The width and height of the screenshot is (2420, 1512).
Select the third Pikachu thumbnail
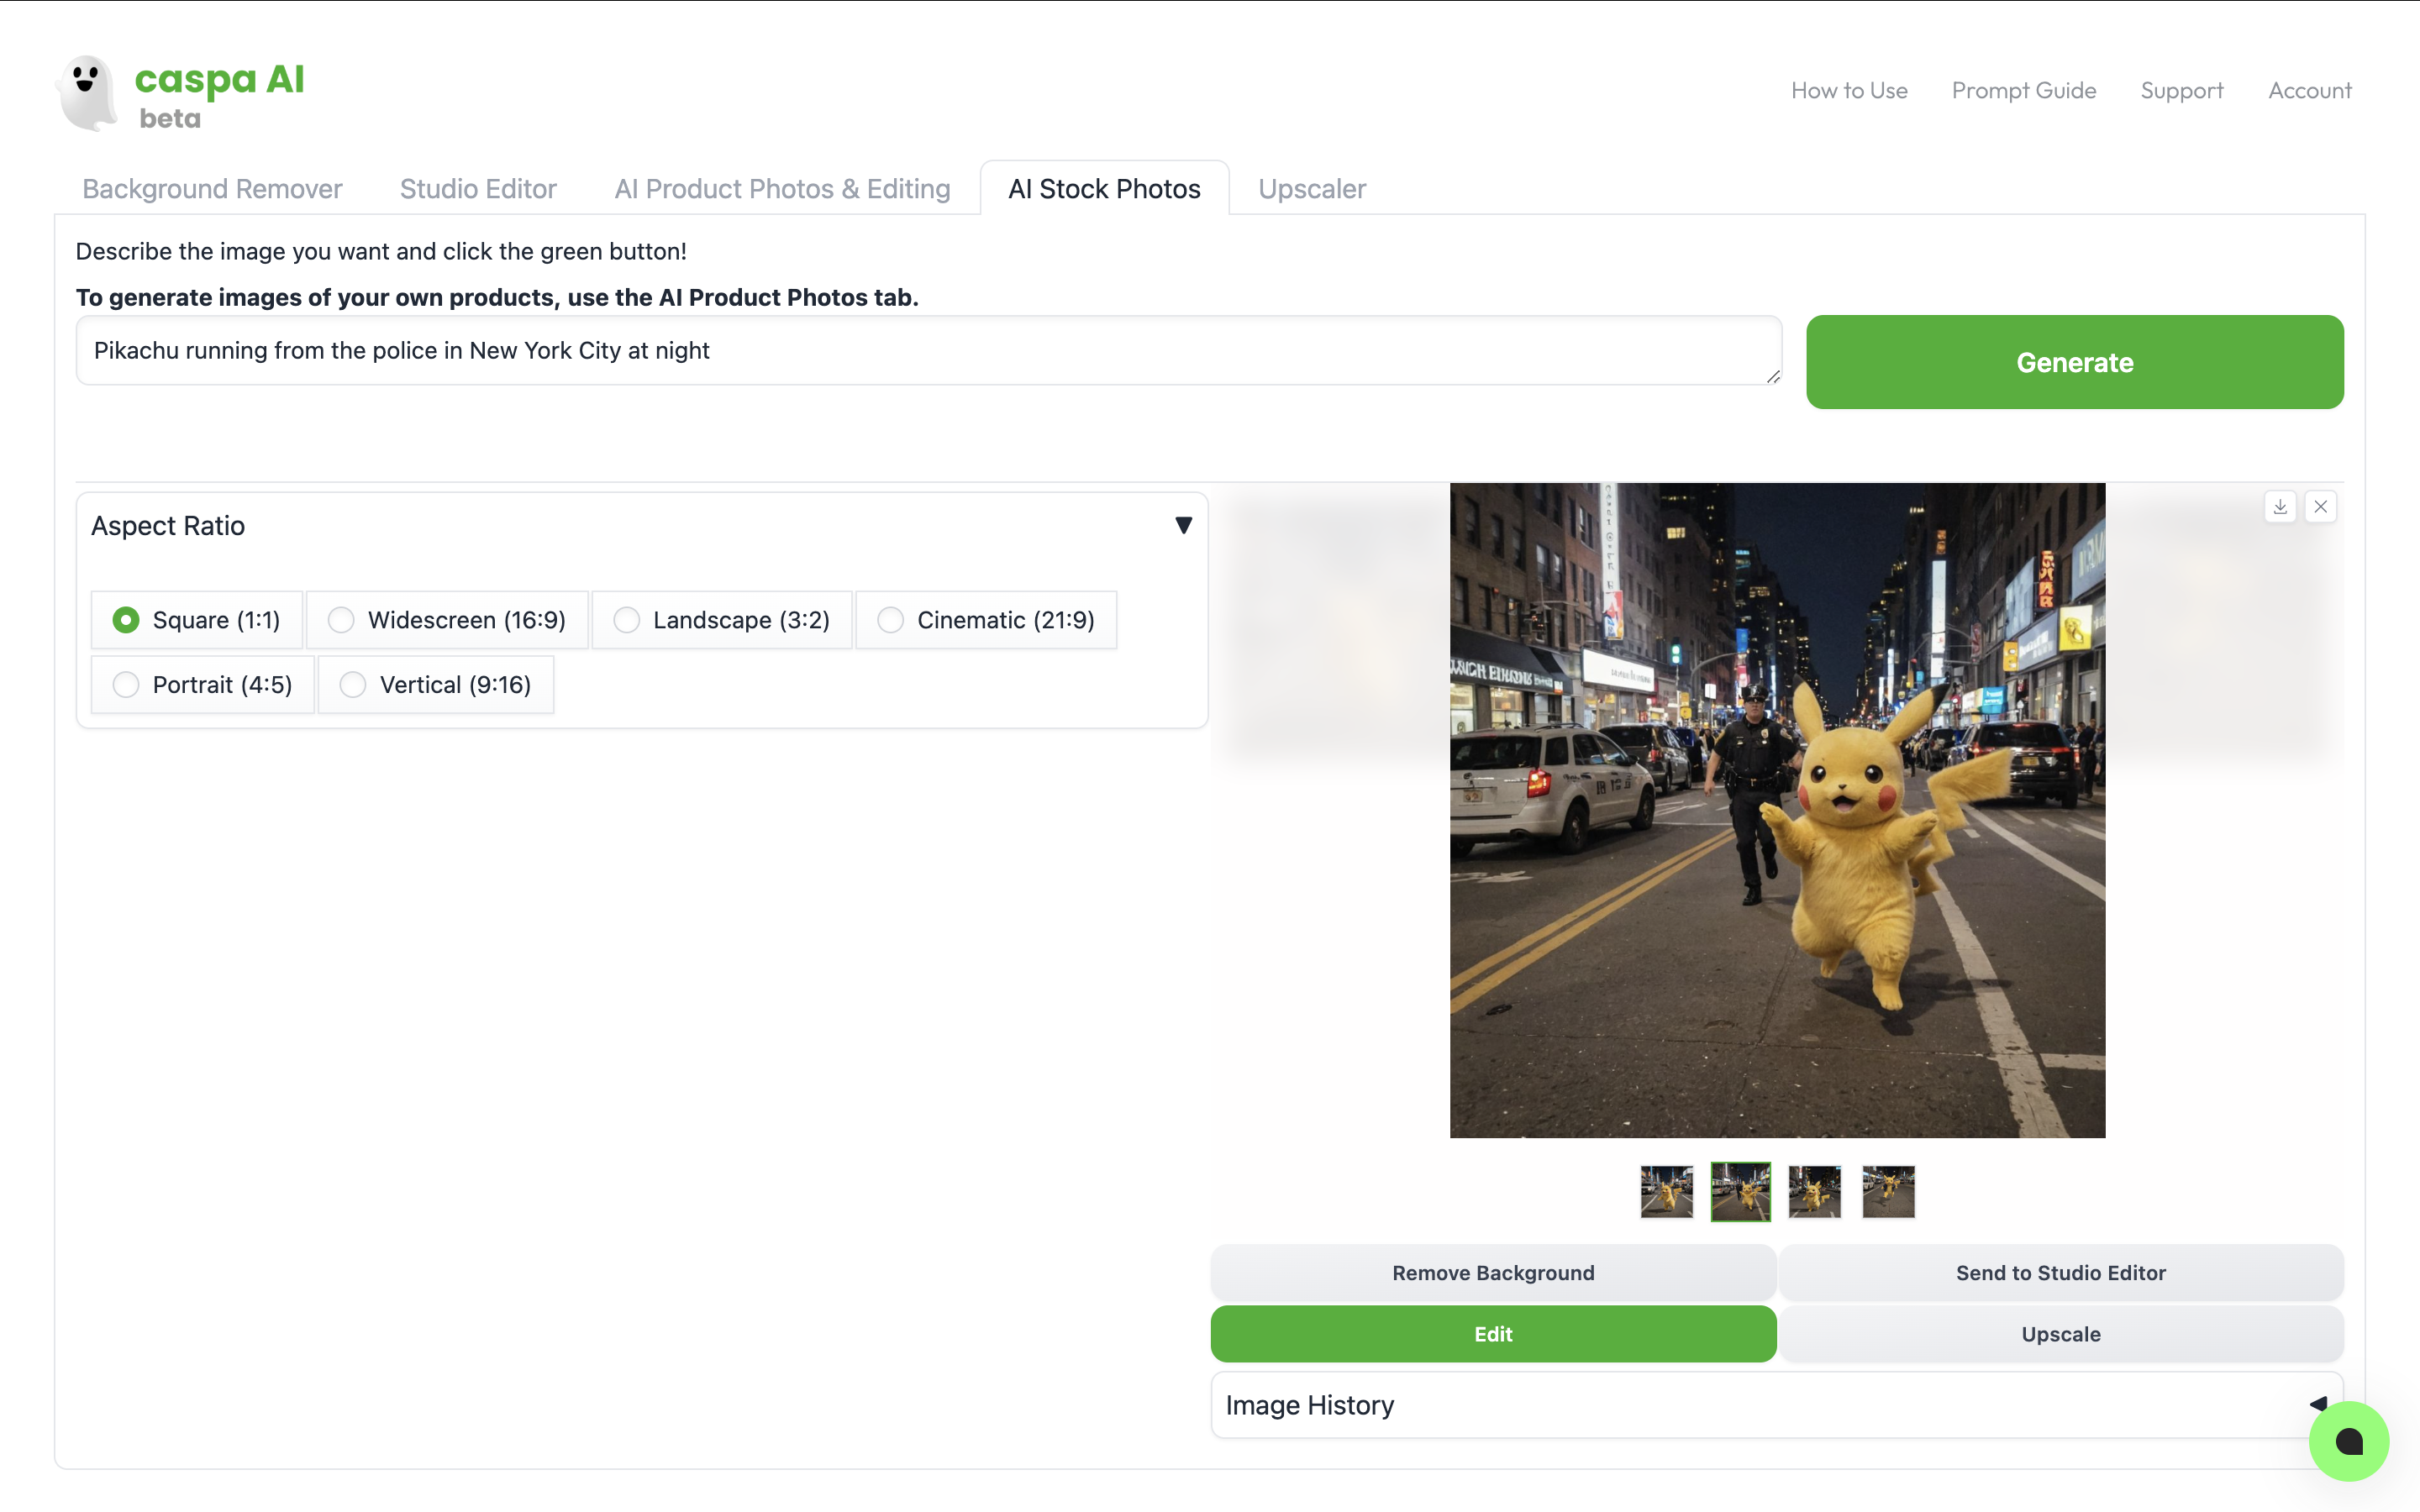tap(1814, 1191)
